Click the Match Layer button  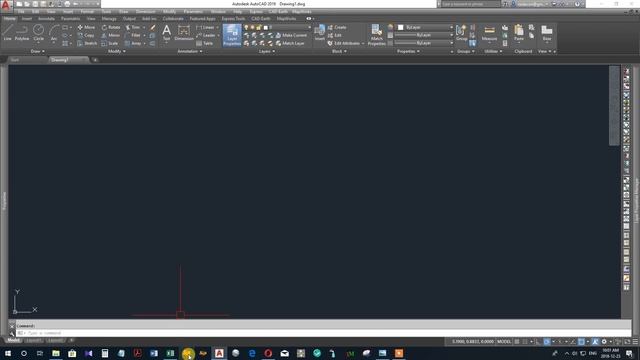pos(290,43)
